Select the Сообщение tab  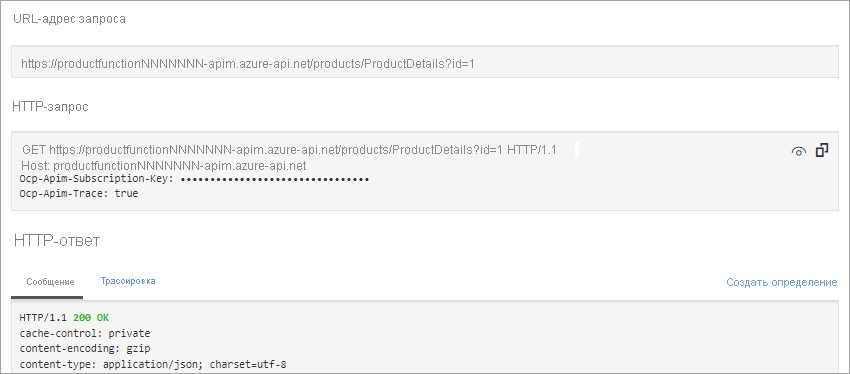coord(50,282)
